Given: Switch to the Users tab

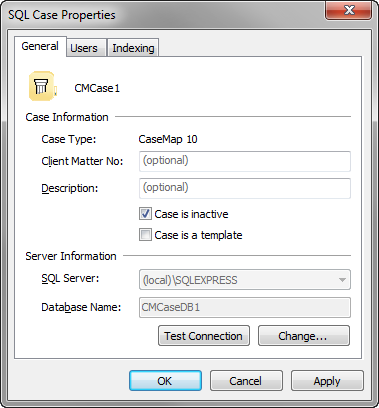Looking at the screenshot, I should click(x=86, y=48).
